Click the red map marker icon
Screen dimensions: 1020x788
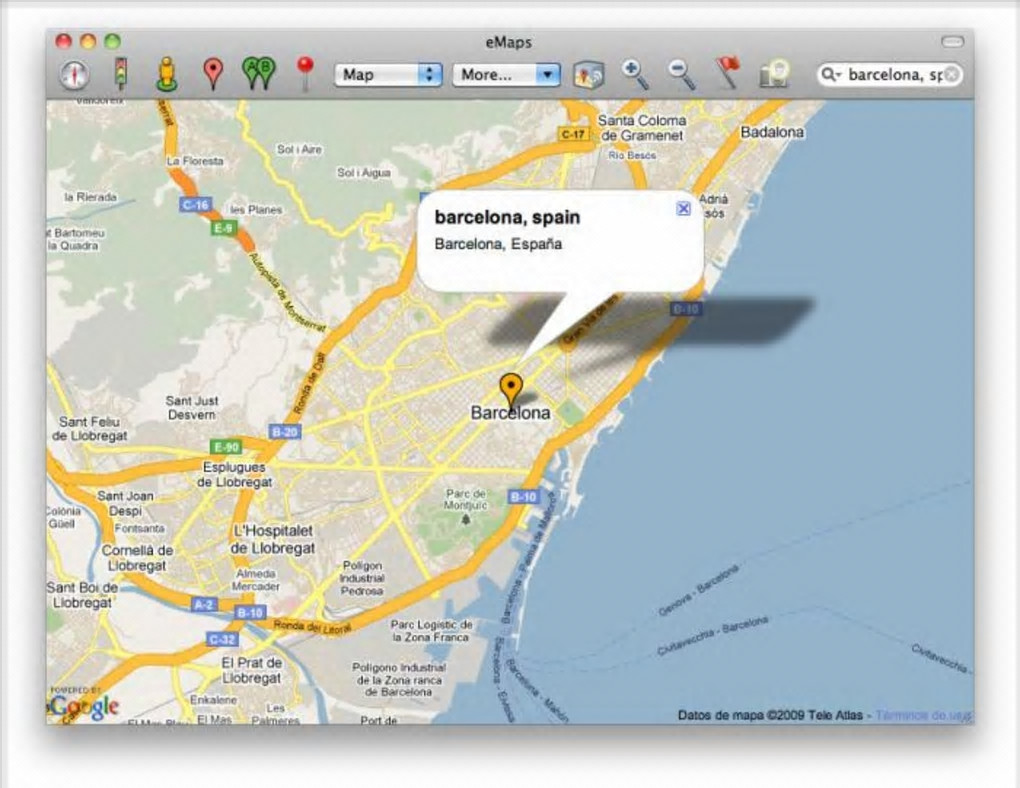tap(213, 74)
